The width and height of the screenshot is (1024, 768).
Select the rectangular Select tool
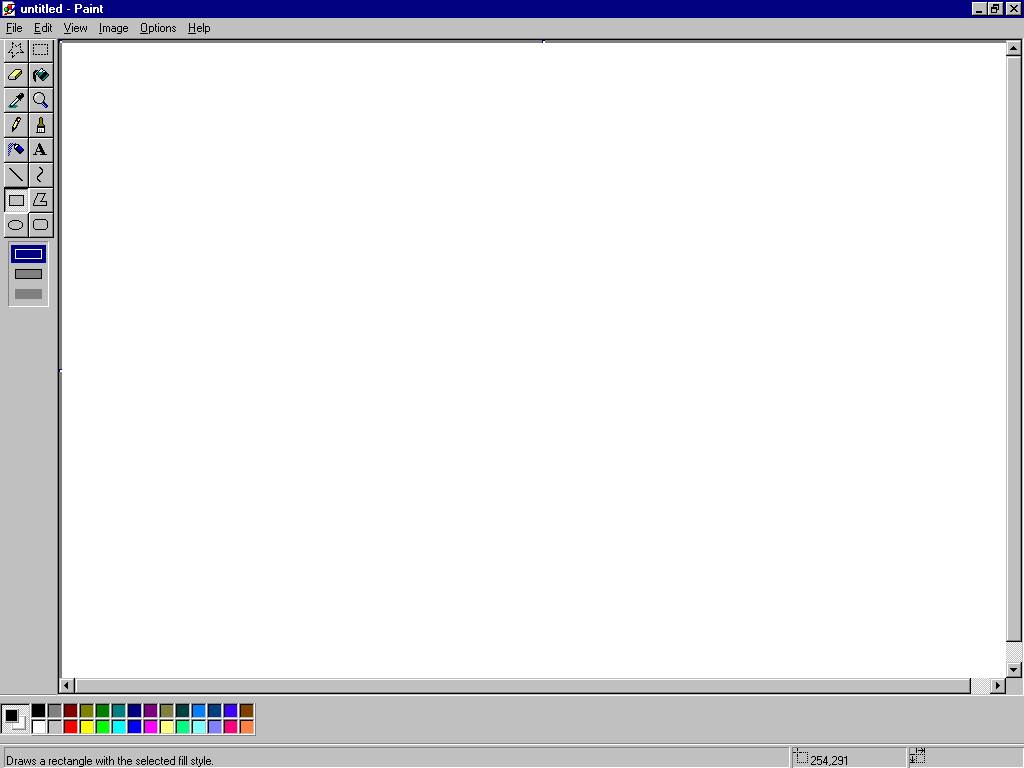coord(40,50)
